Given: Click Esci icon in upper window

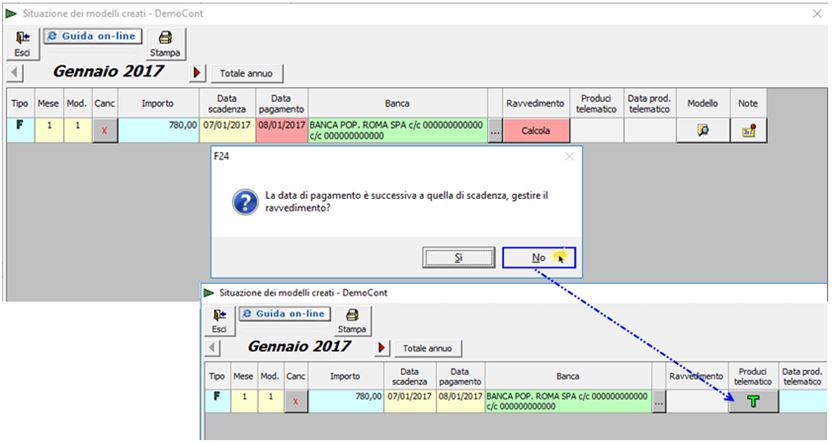Looking at the screenshot, I should (x=22, y=42).
